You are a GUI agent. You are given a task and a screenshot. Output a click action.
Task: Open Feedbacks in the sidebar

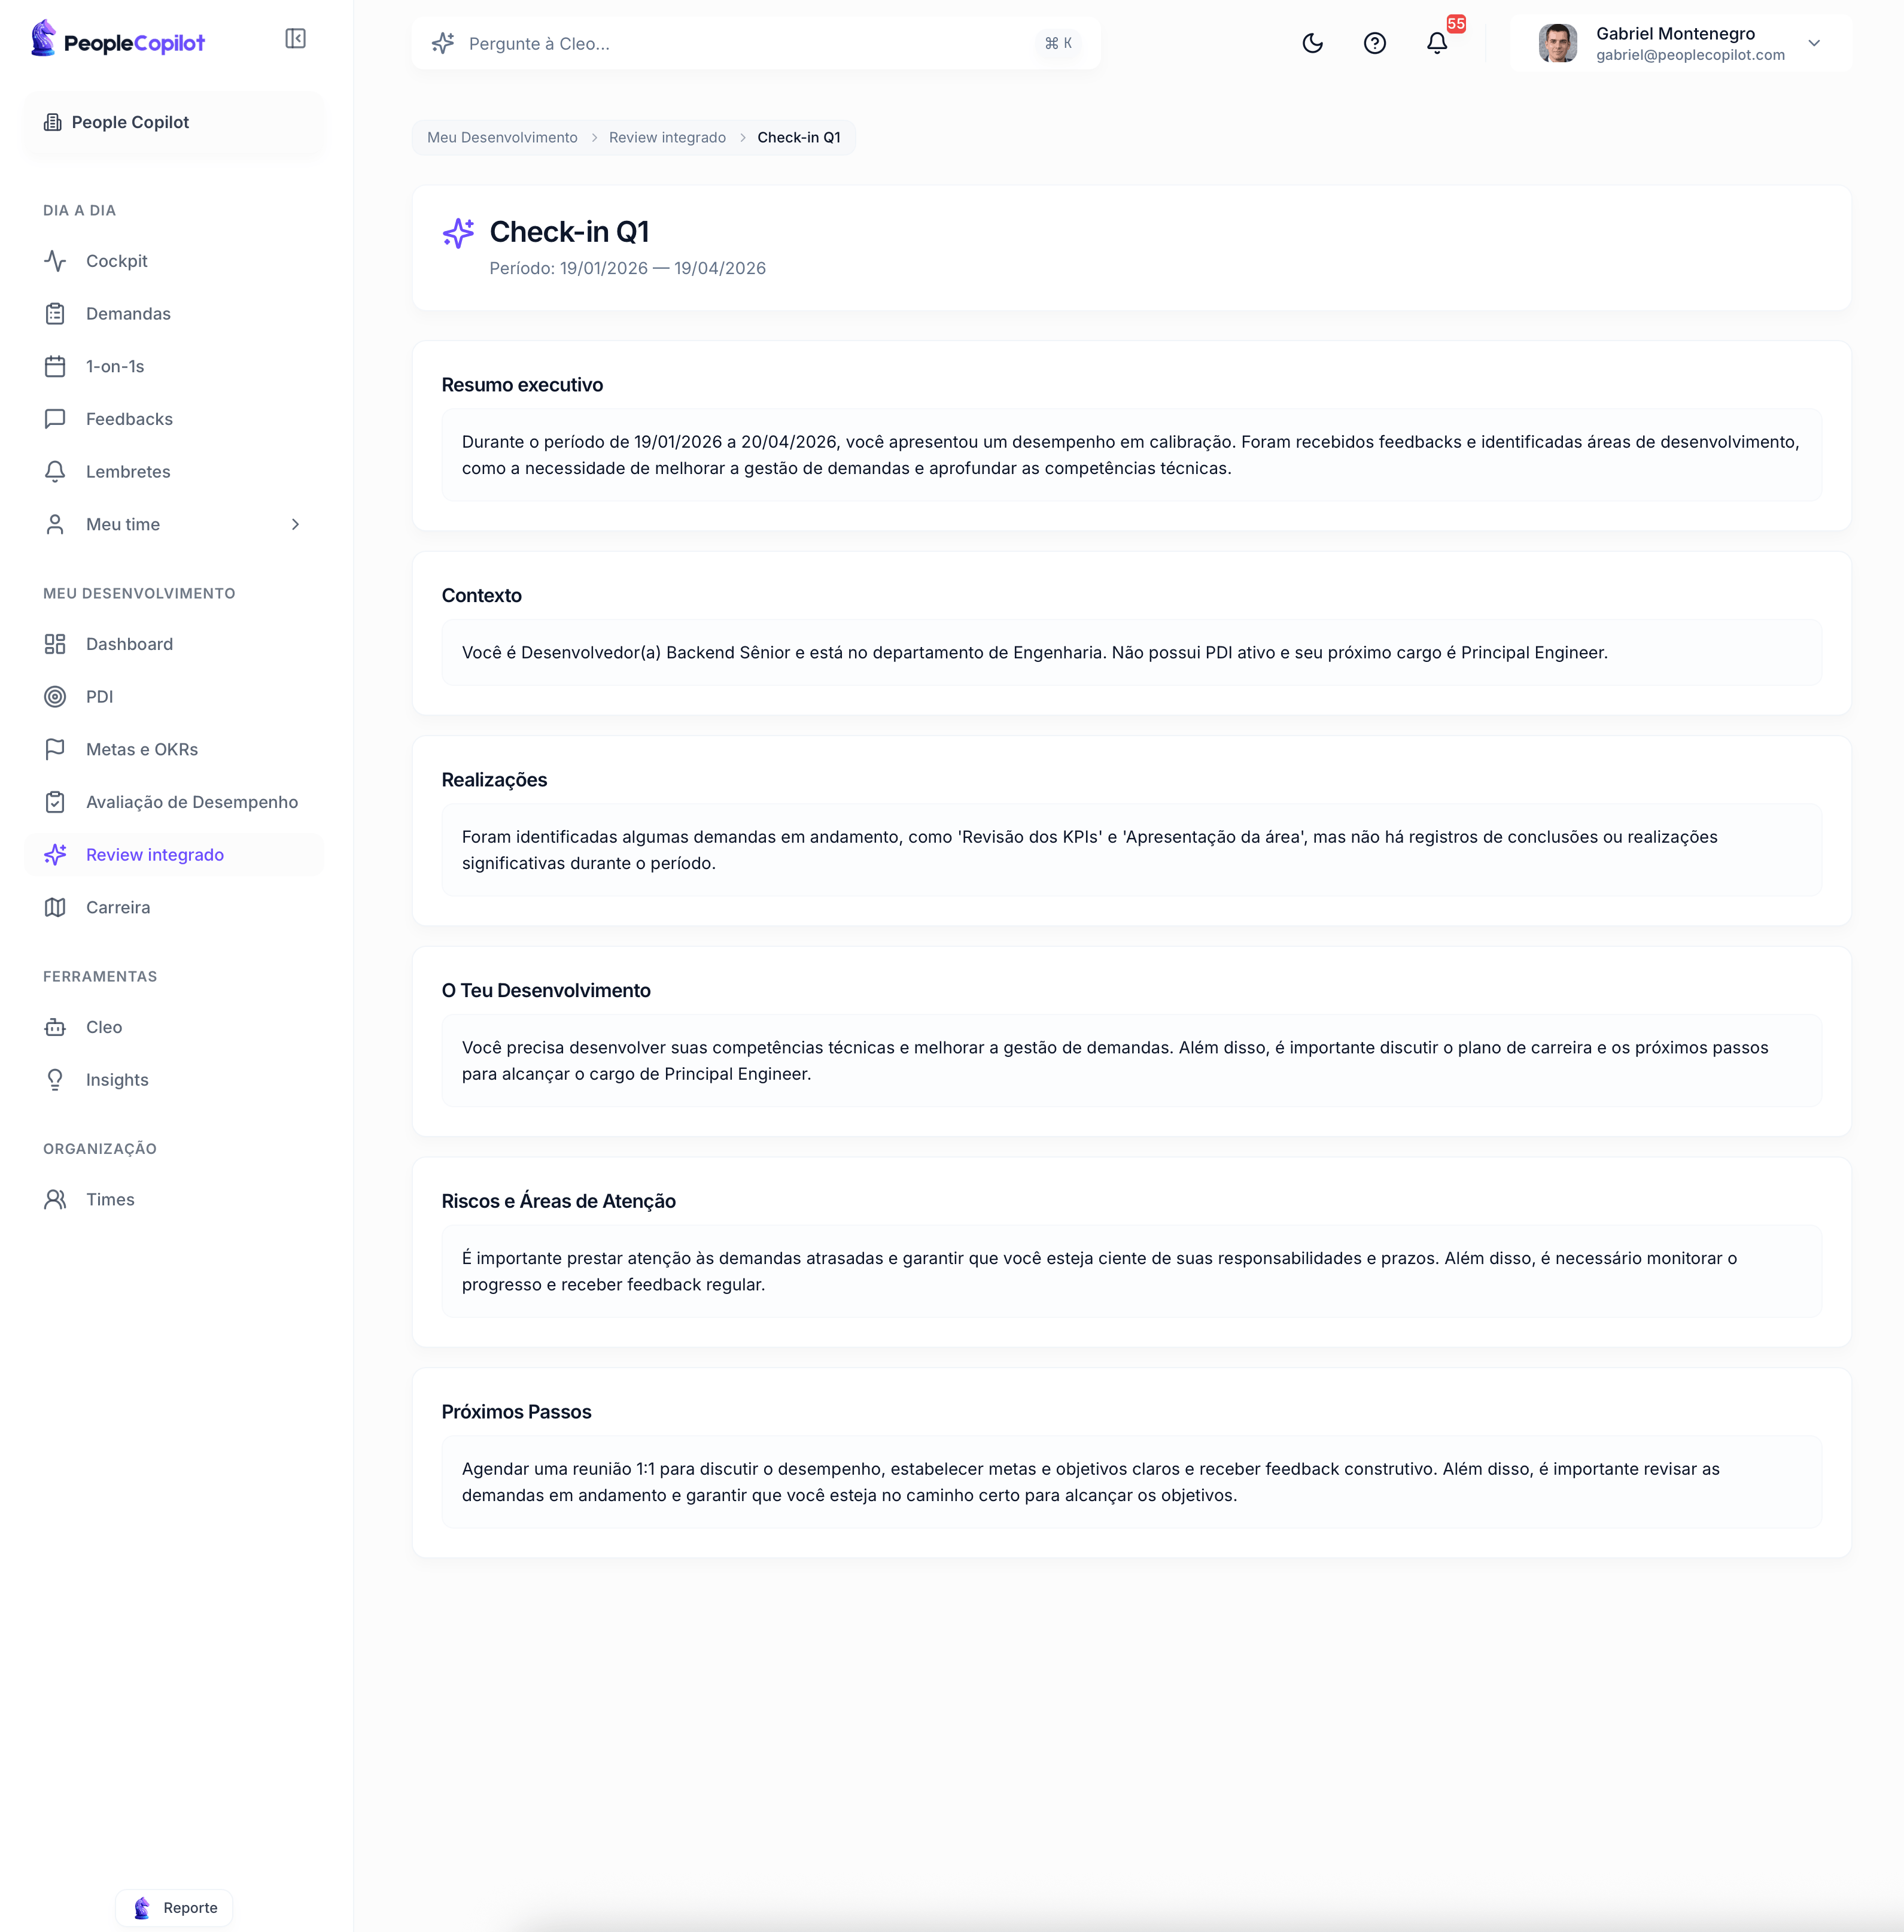pyautogui.click(x=174, y=419)
